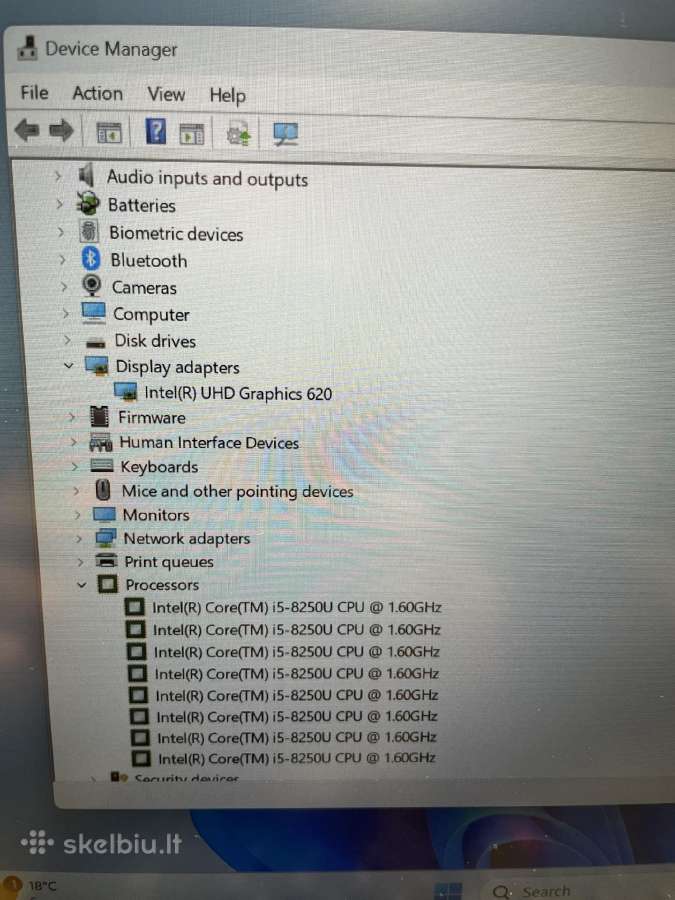Click the Device Manager title bar icon
The height and width of the screenshot is (900, 675).
coord(28,48)
